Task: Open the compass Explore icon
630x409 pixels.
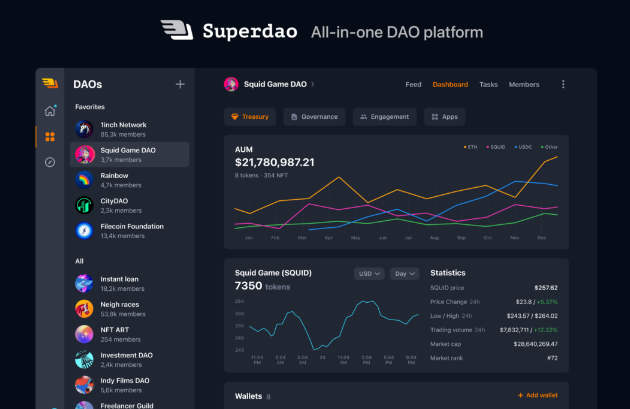Action: pyautogui.click(x=50, y=162)
